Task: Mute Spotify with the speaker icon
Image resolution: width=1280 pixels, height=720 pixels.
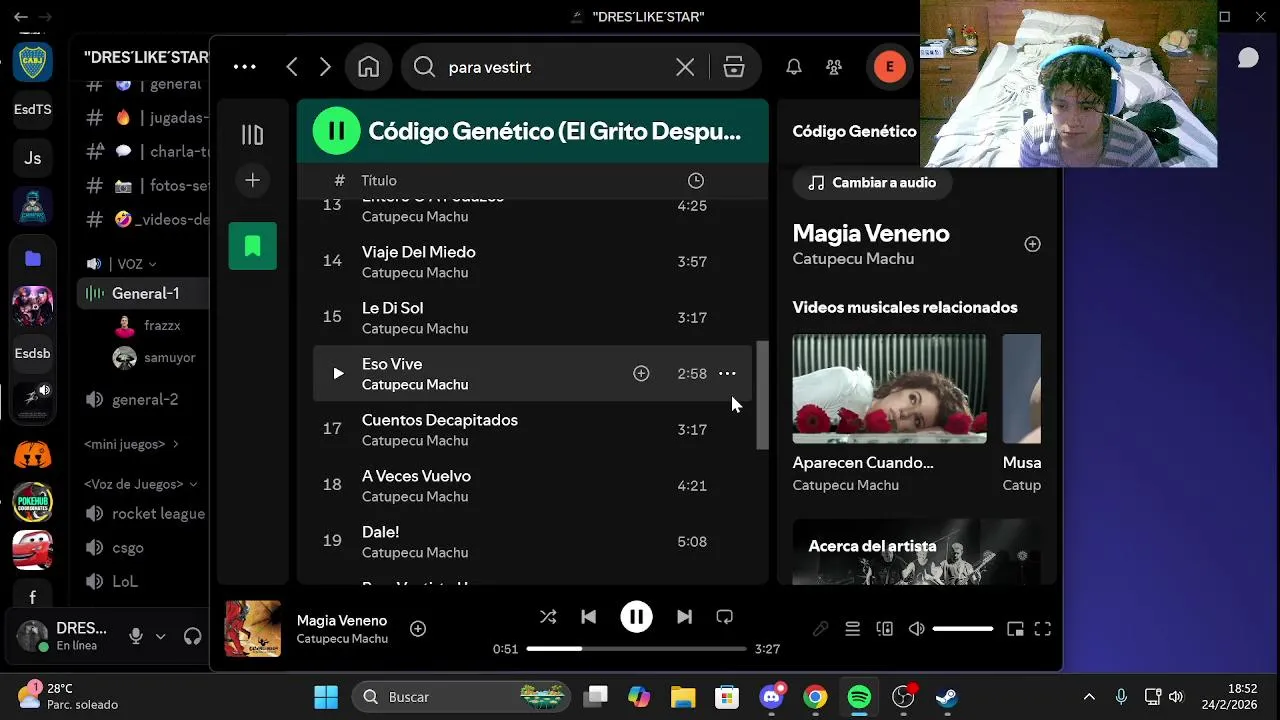Action: click(916, 629)
